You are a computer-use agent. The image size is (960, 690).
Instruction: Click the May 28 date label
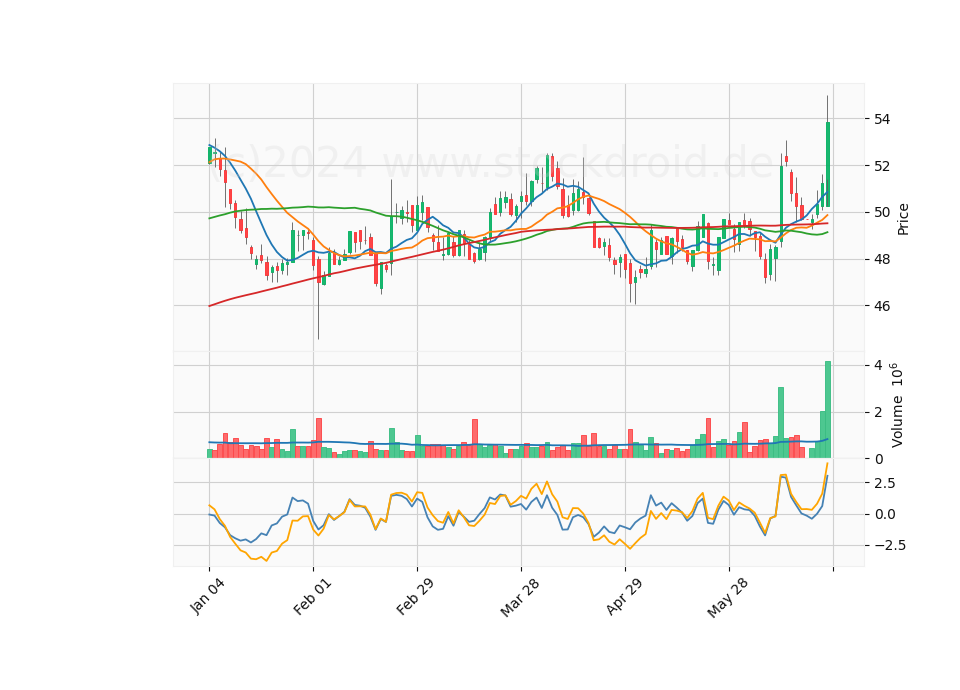pyautogui.click(x=727, y=597)
